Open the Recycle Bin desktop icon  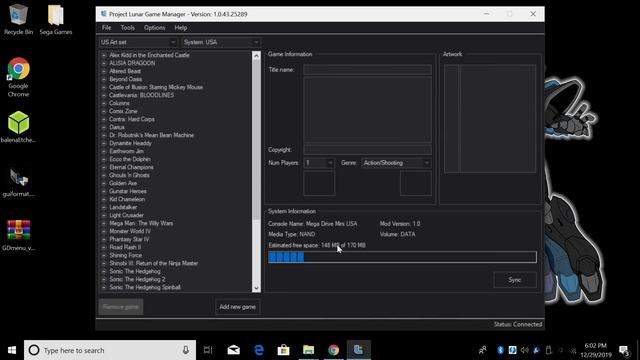18,19
